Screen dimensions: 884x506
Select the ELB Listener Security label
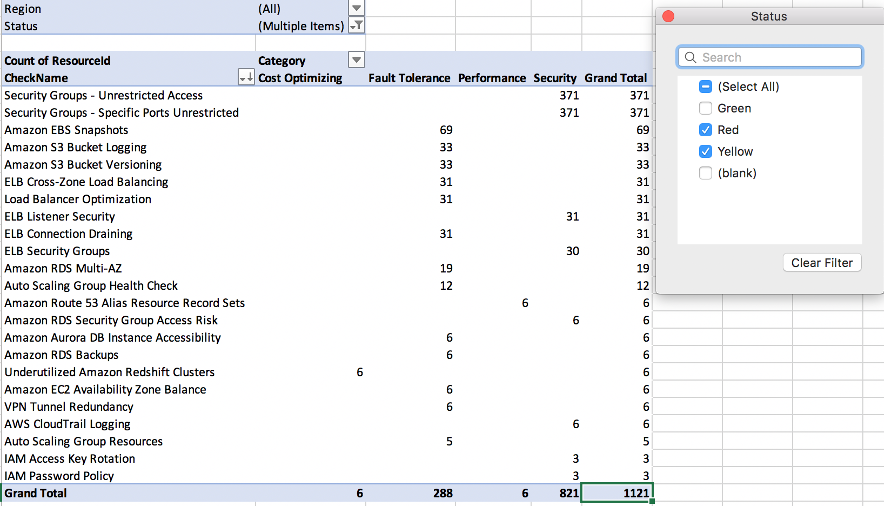pyautogui.click(x=59, y=217)
